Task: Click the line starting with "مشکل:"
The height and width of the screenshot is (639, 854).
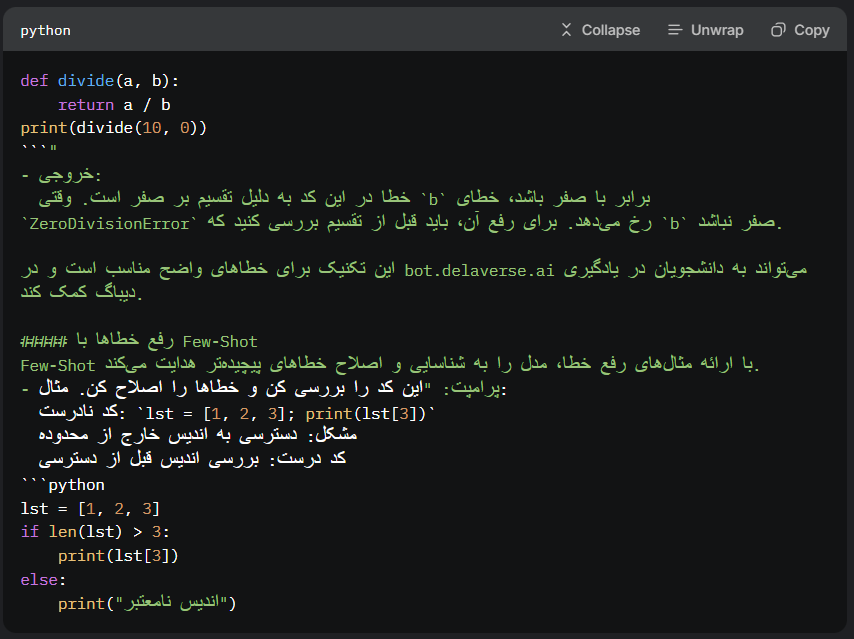Action: (198, 435)
